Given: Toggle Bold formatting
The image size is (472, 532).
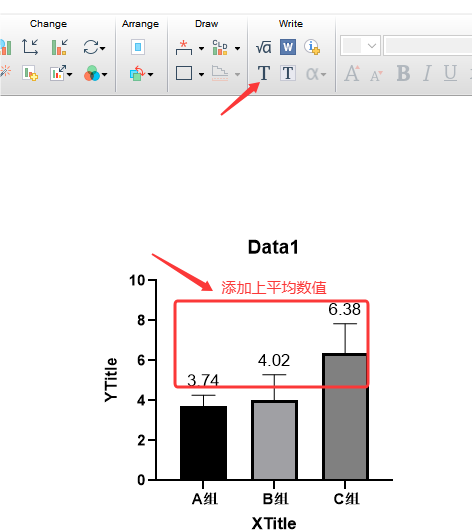Looking at the screenshot, I should 403,73.
